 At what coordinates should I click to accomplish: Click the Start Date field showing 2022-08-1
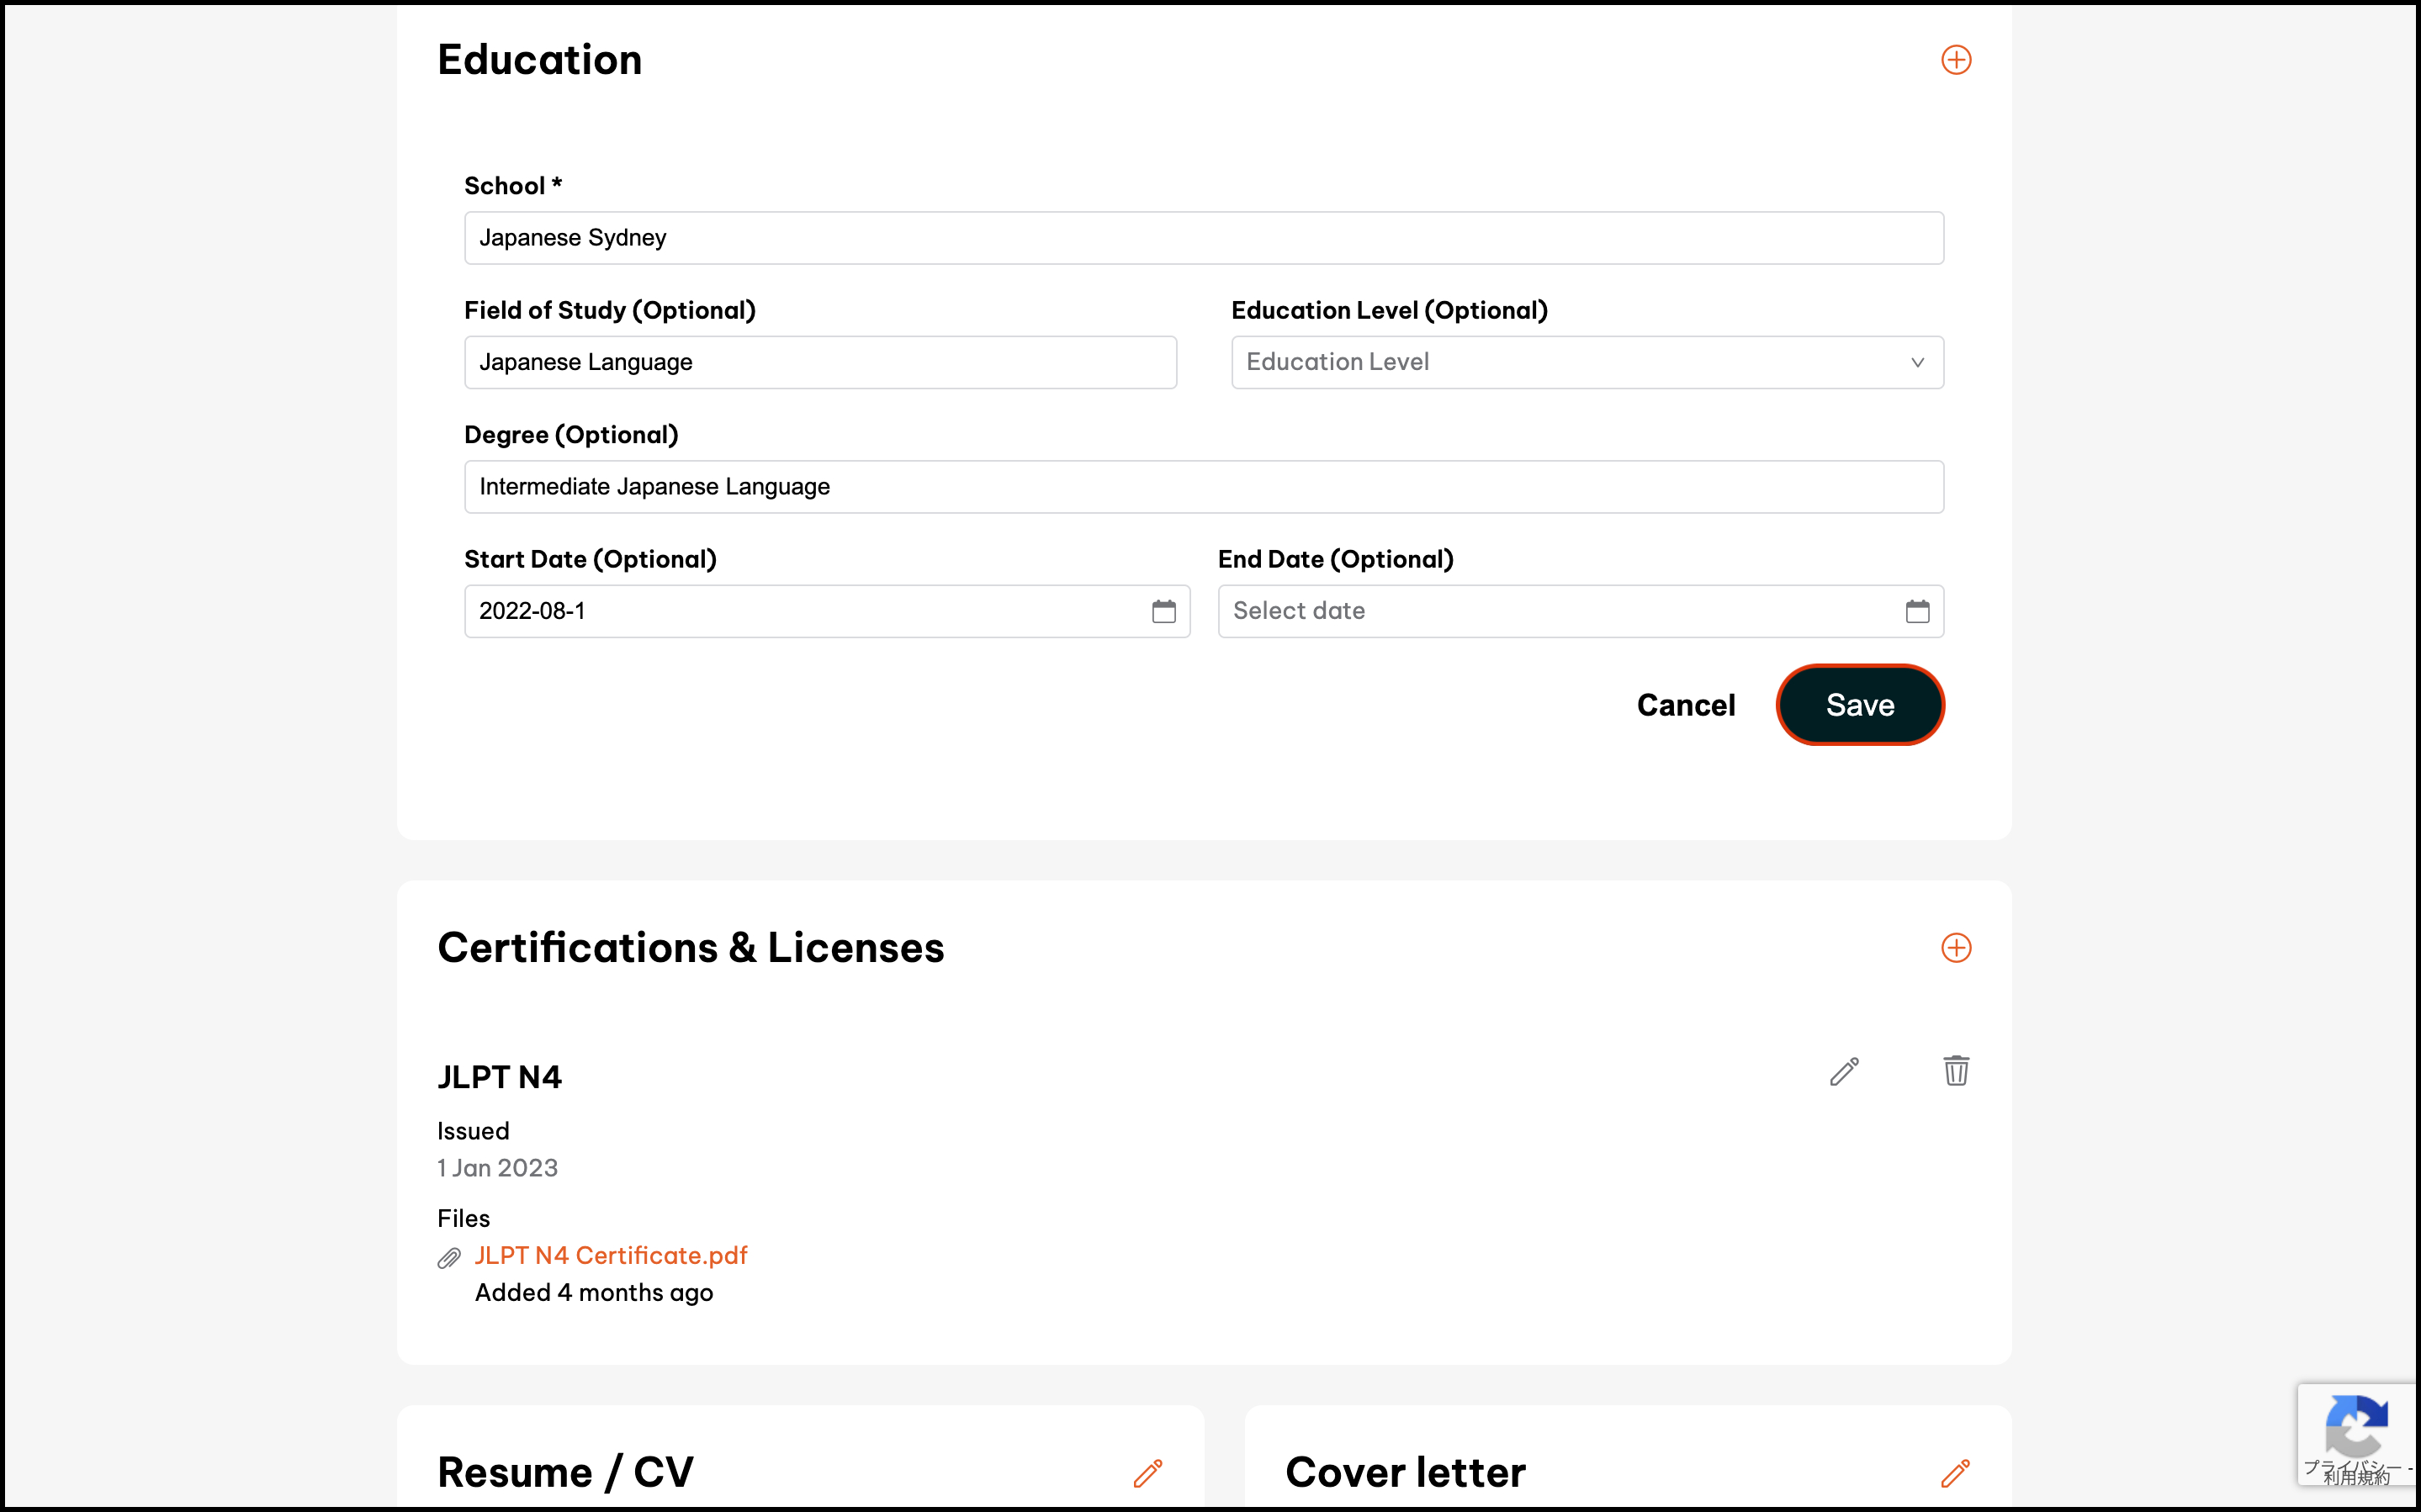click(800, 611)
